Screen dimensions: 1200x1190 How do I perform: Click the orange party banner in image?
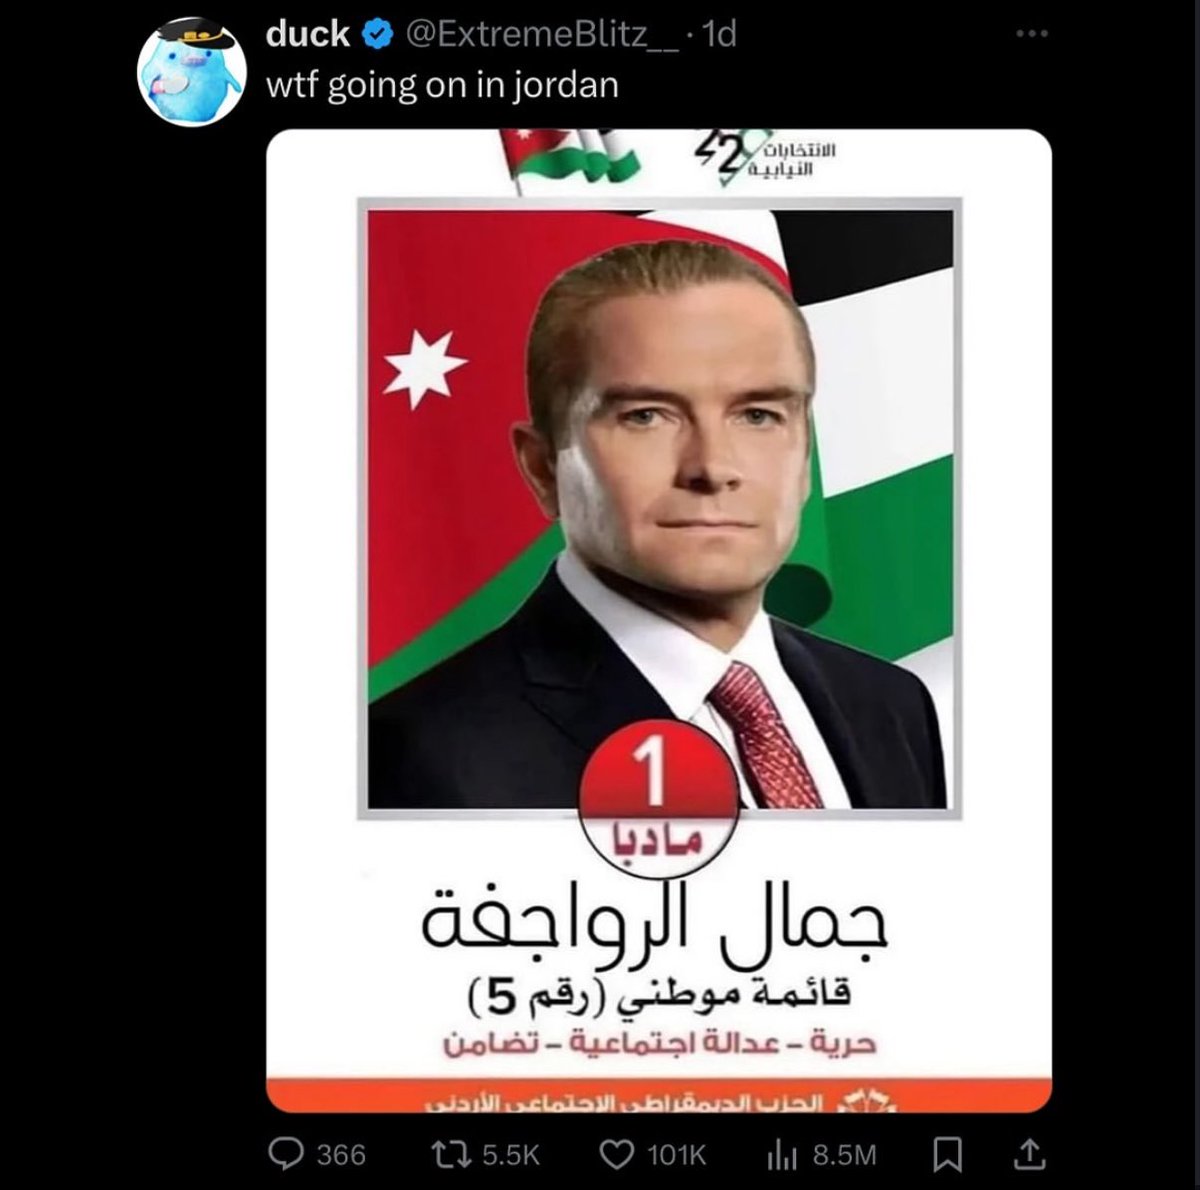click(659, 1095)
